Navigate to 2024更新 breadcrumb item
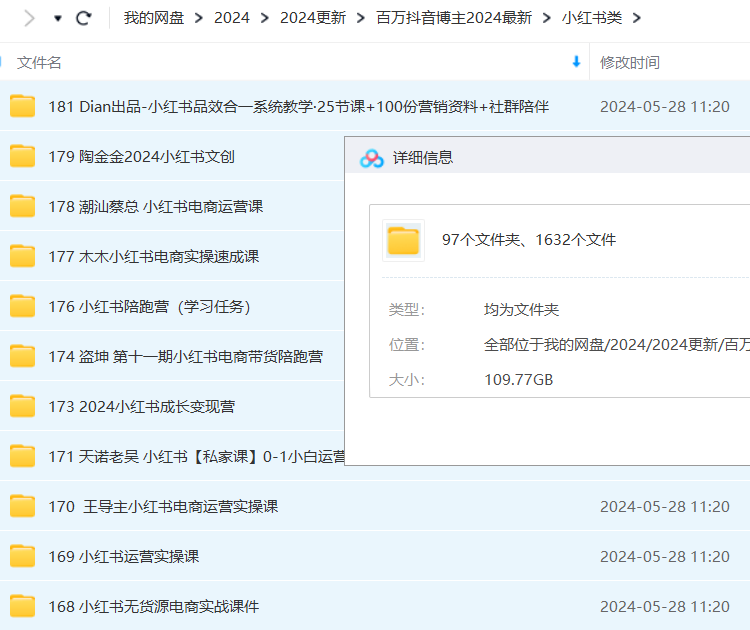The width and height of the screenshot is (750, 630). [x=313, y=18]
